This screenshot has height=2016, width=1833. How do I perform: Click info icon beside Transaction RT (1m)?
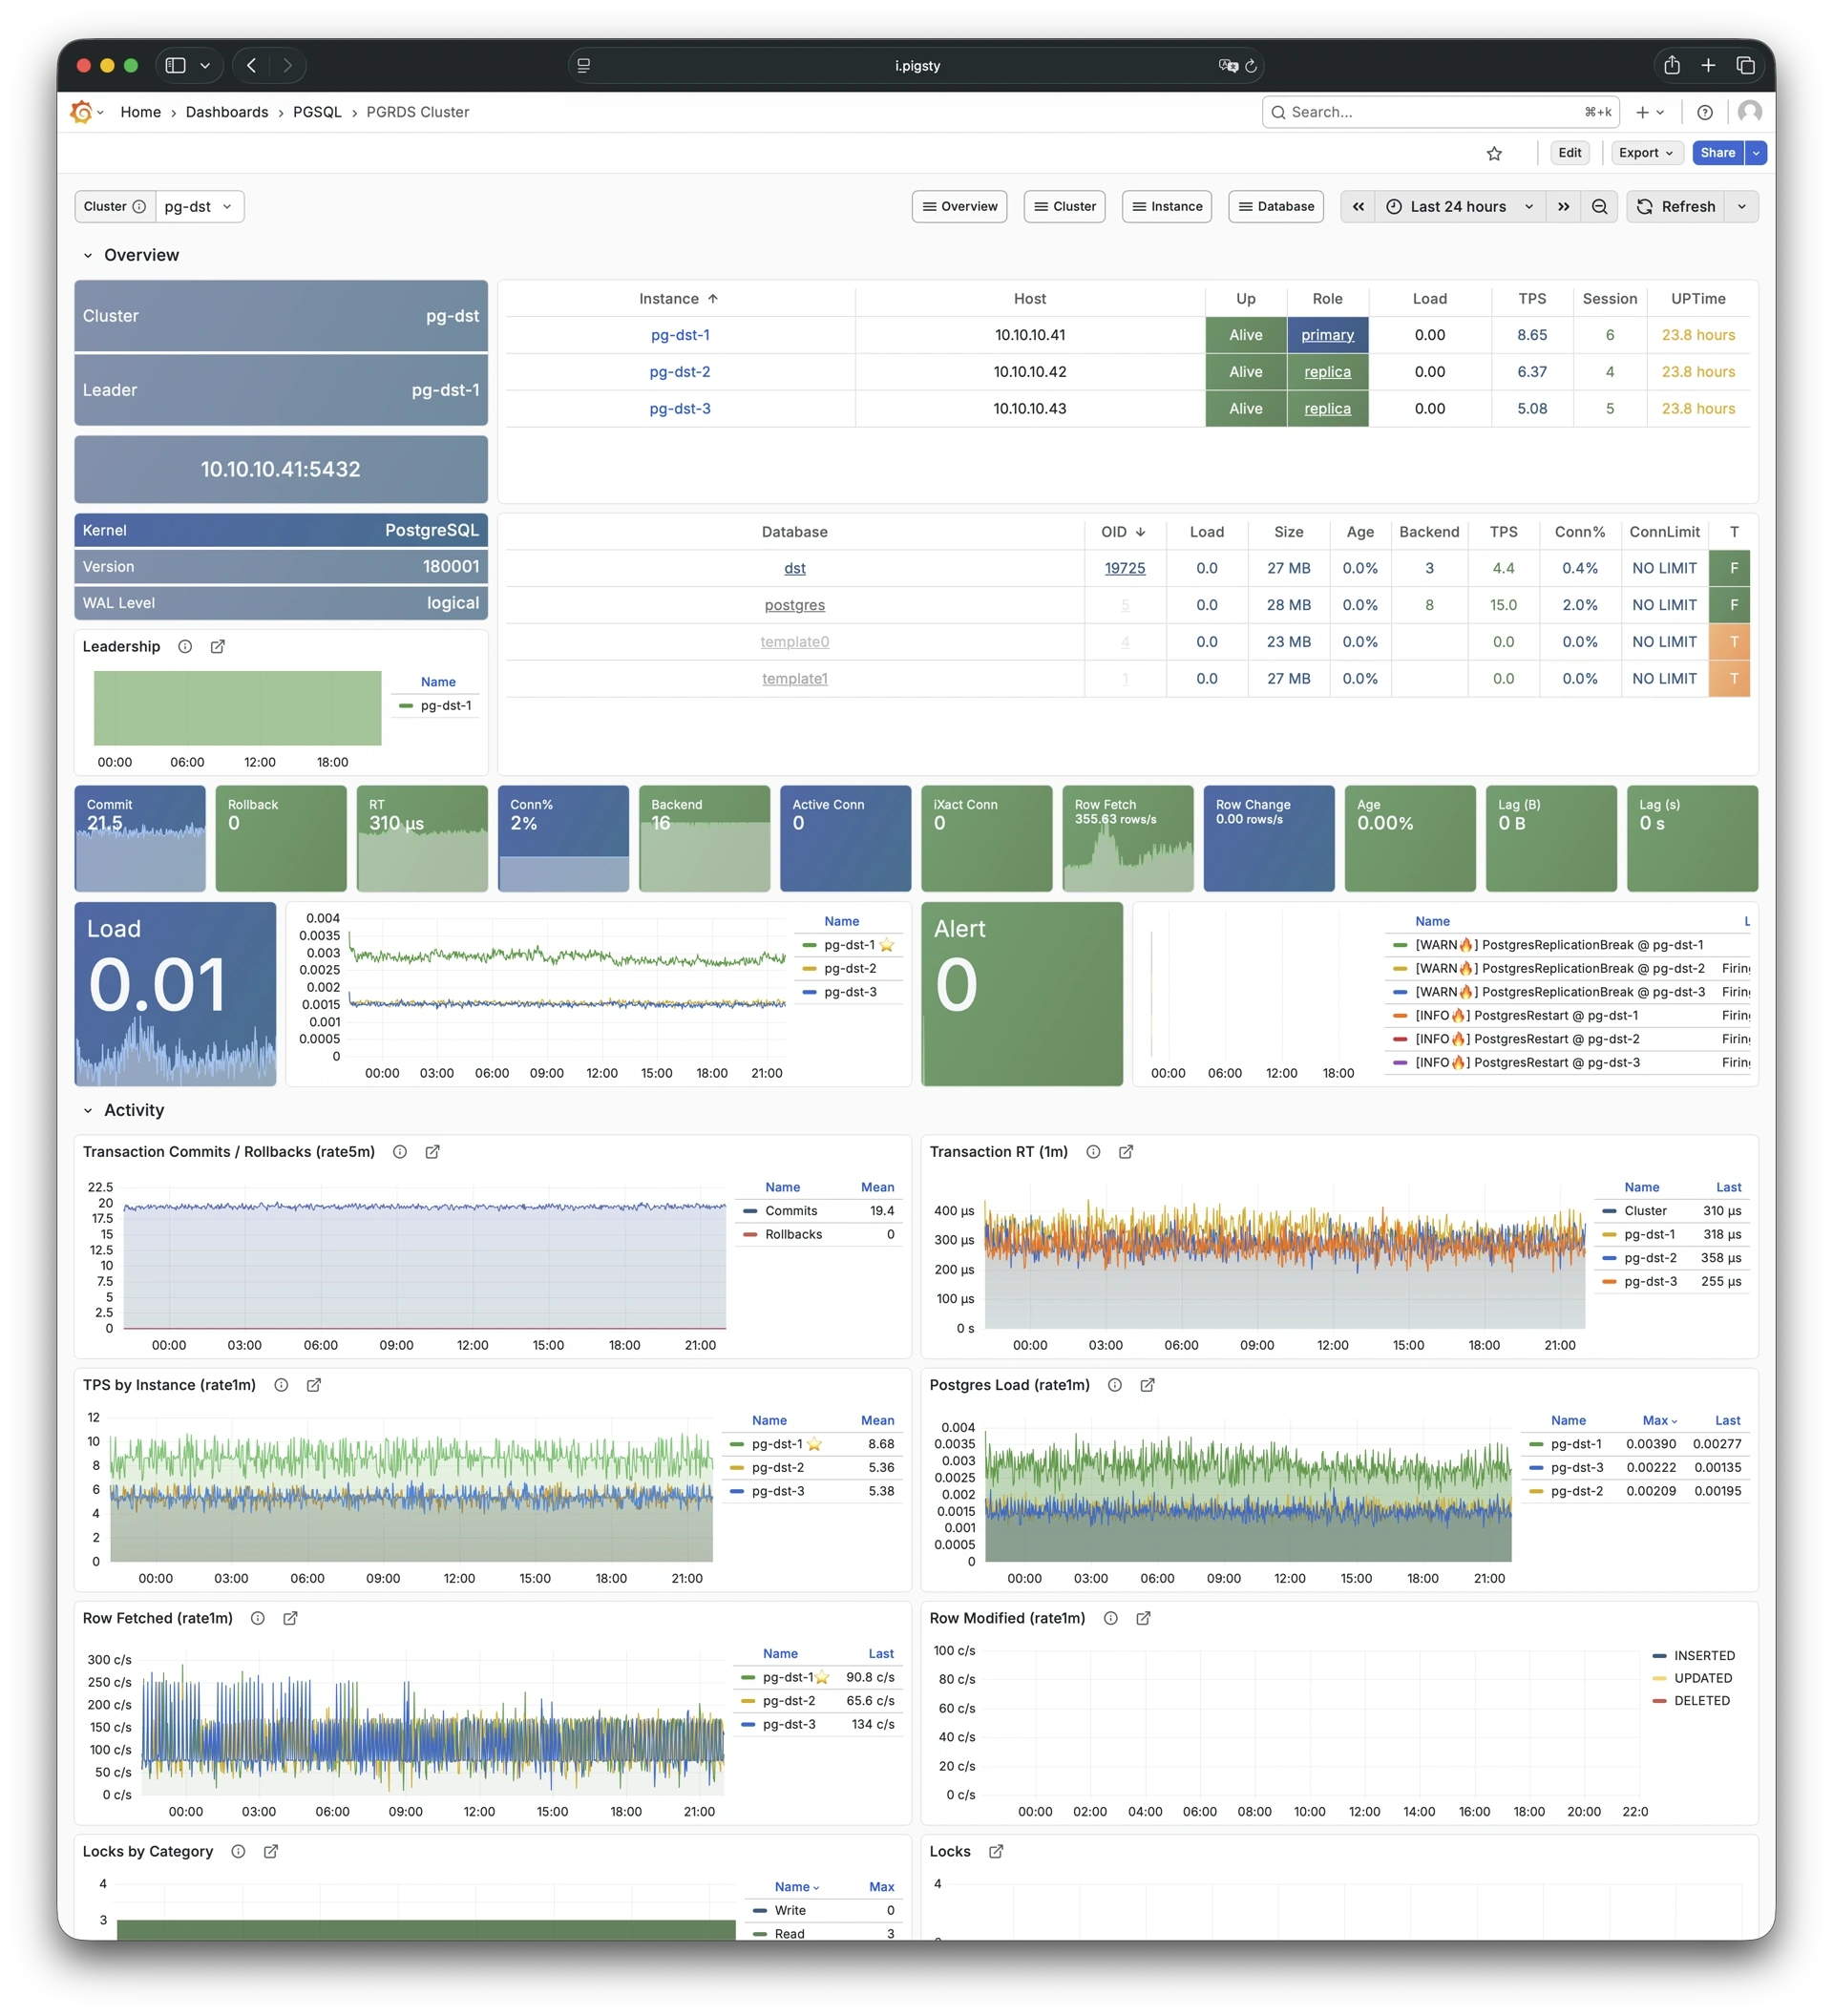click(1093, 1152)
